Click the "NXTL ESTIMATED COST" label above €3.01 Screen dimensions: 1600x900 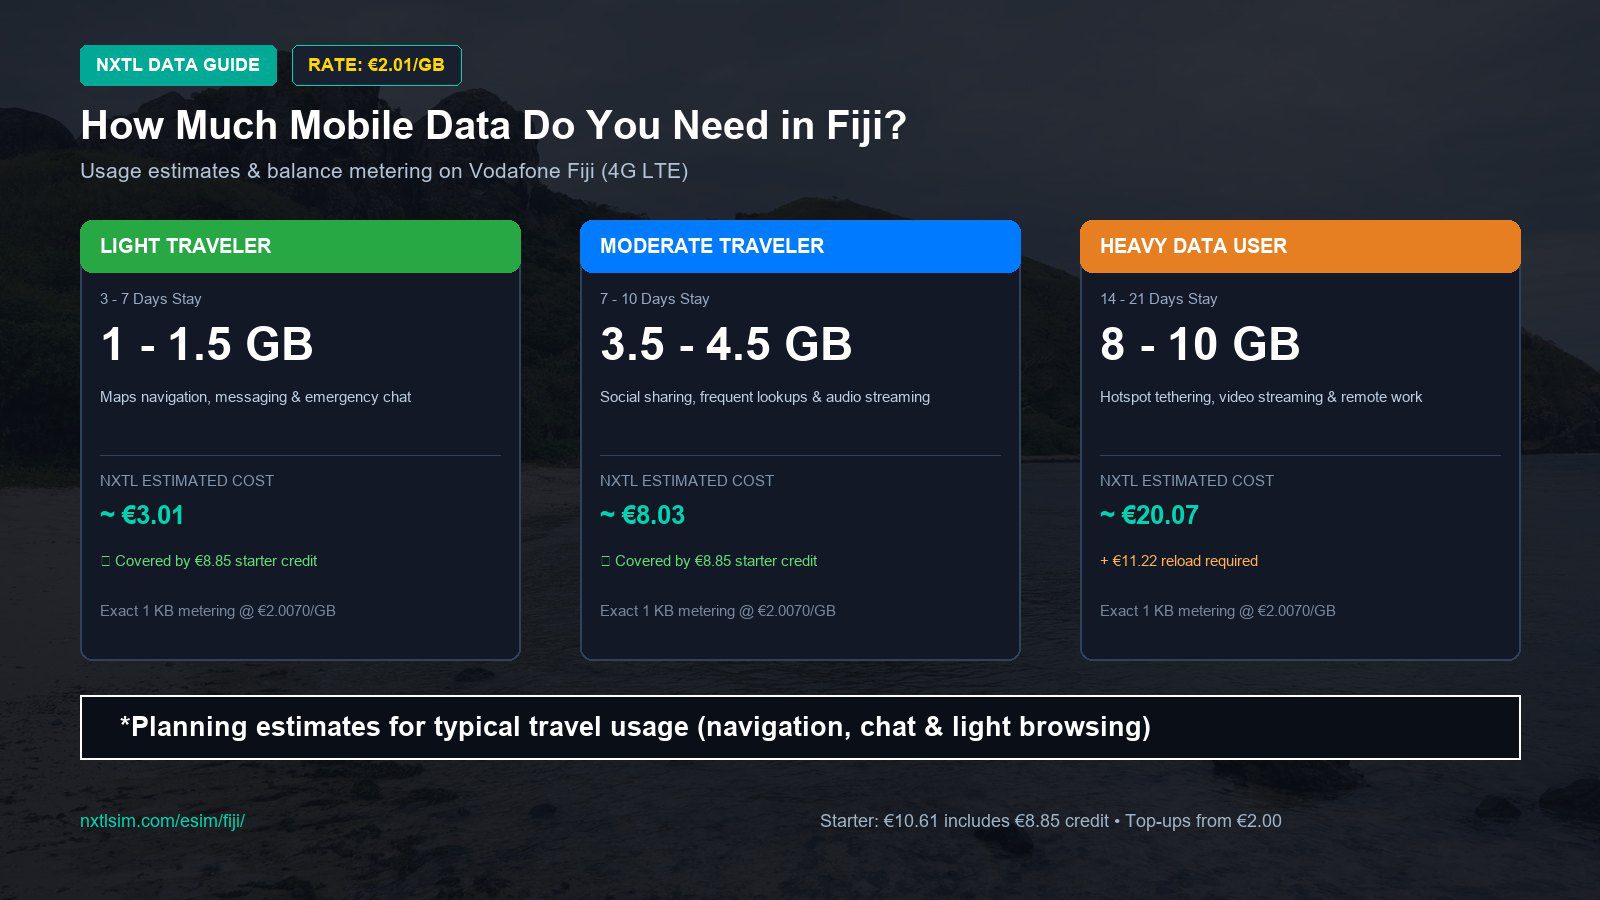tap(187, 481)
